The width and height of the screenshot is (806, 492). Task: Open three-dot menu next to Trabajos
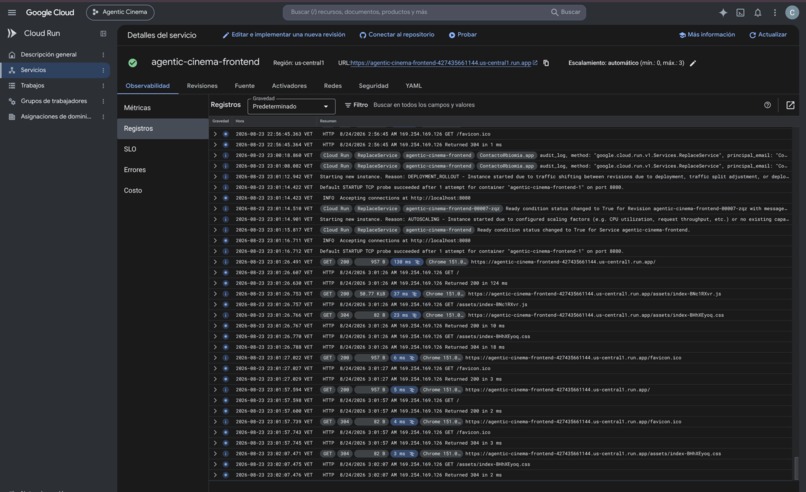[x=103, y=85]
